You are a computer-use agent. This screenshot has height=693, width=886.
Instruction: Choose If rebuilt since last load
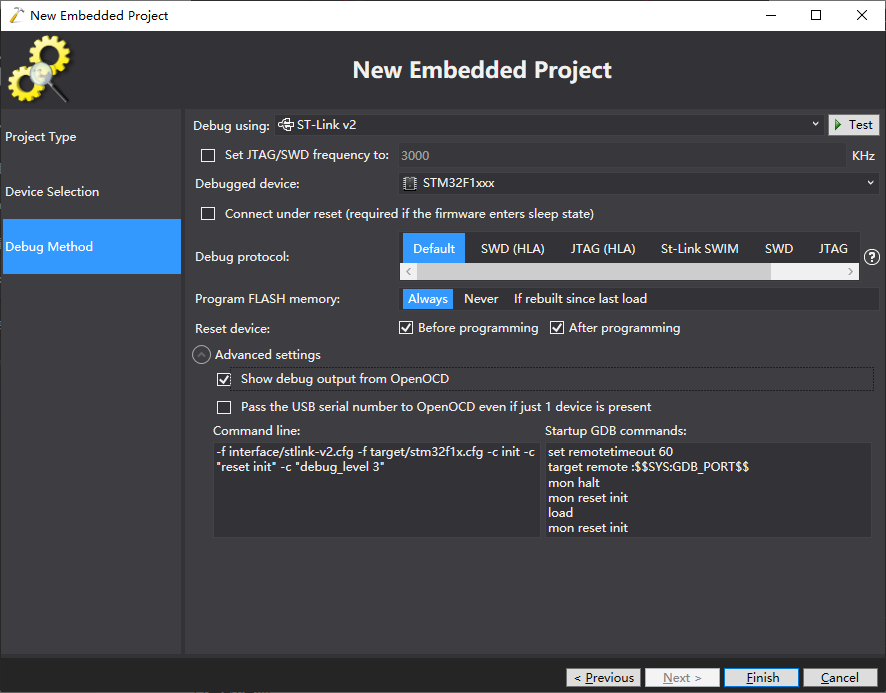tap(580, 299)
